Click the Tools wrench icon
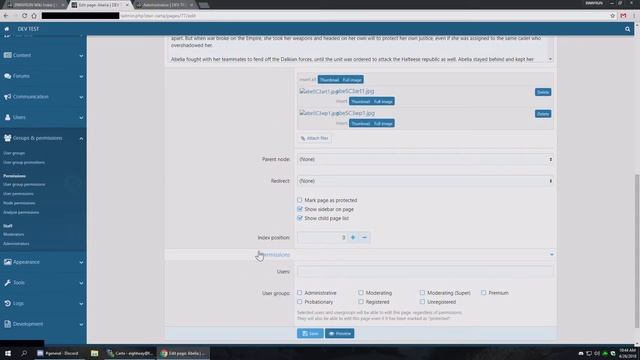640x360 pixels. (7, 282)
